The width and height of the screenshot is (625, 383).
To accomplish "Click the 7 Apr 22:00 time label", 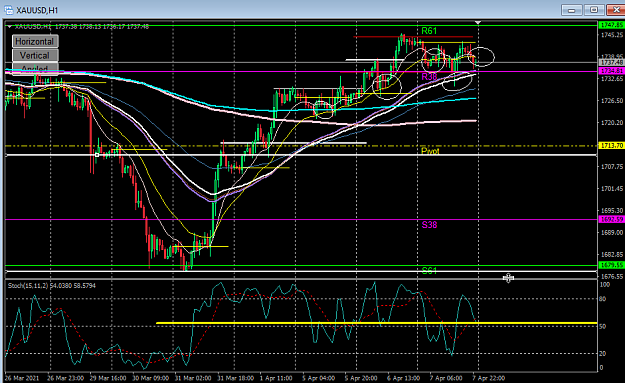I will click(x=489, y=378).
